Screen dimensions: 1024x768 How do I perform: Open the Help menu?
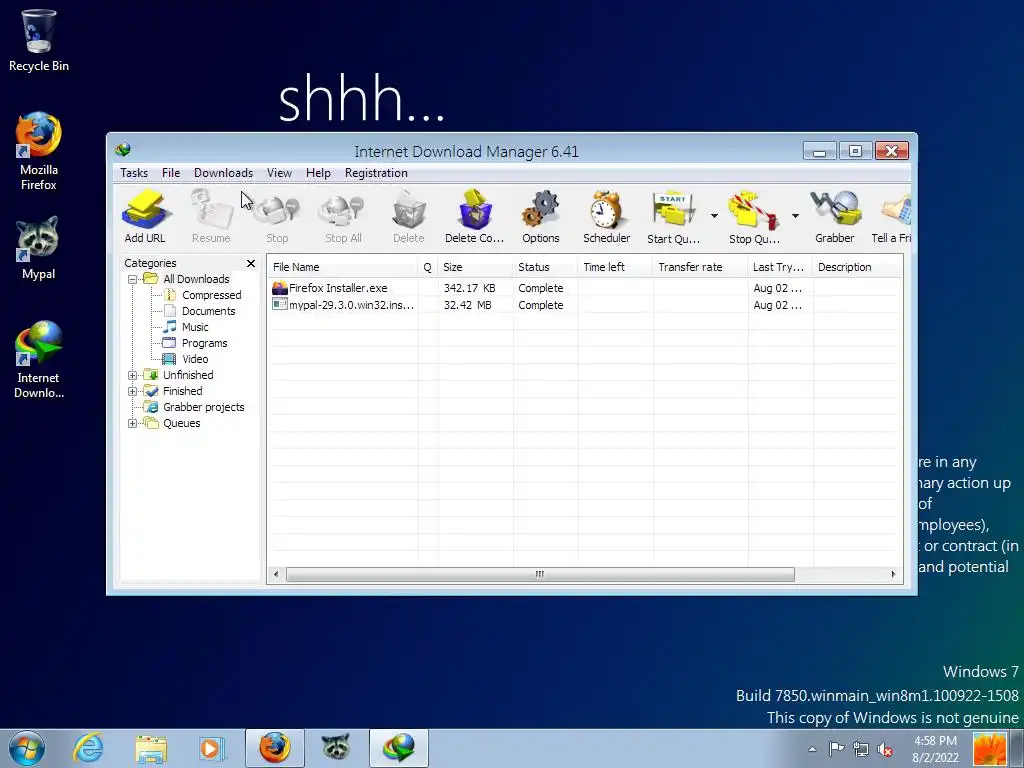(x=318, y=173)
